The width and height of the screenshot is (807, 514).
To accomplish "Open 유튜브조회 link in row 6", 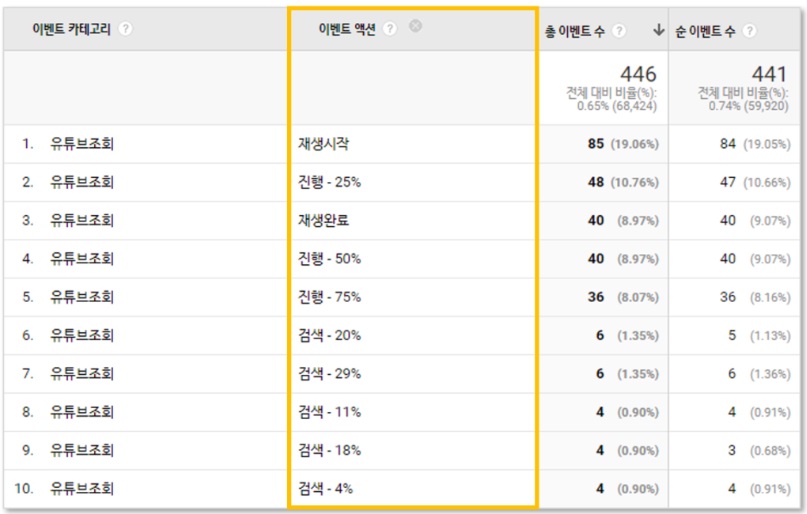I will 82,335.
